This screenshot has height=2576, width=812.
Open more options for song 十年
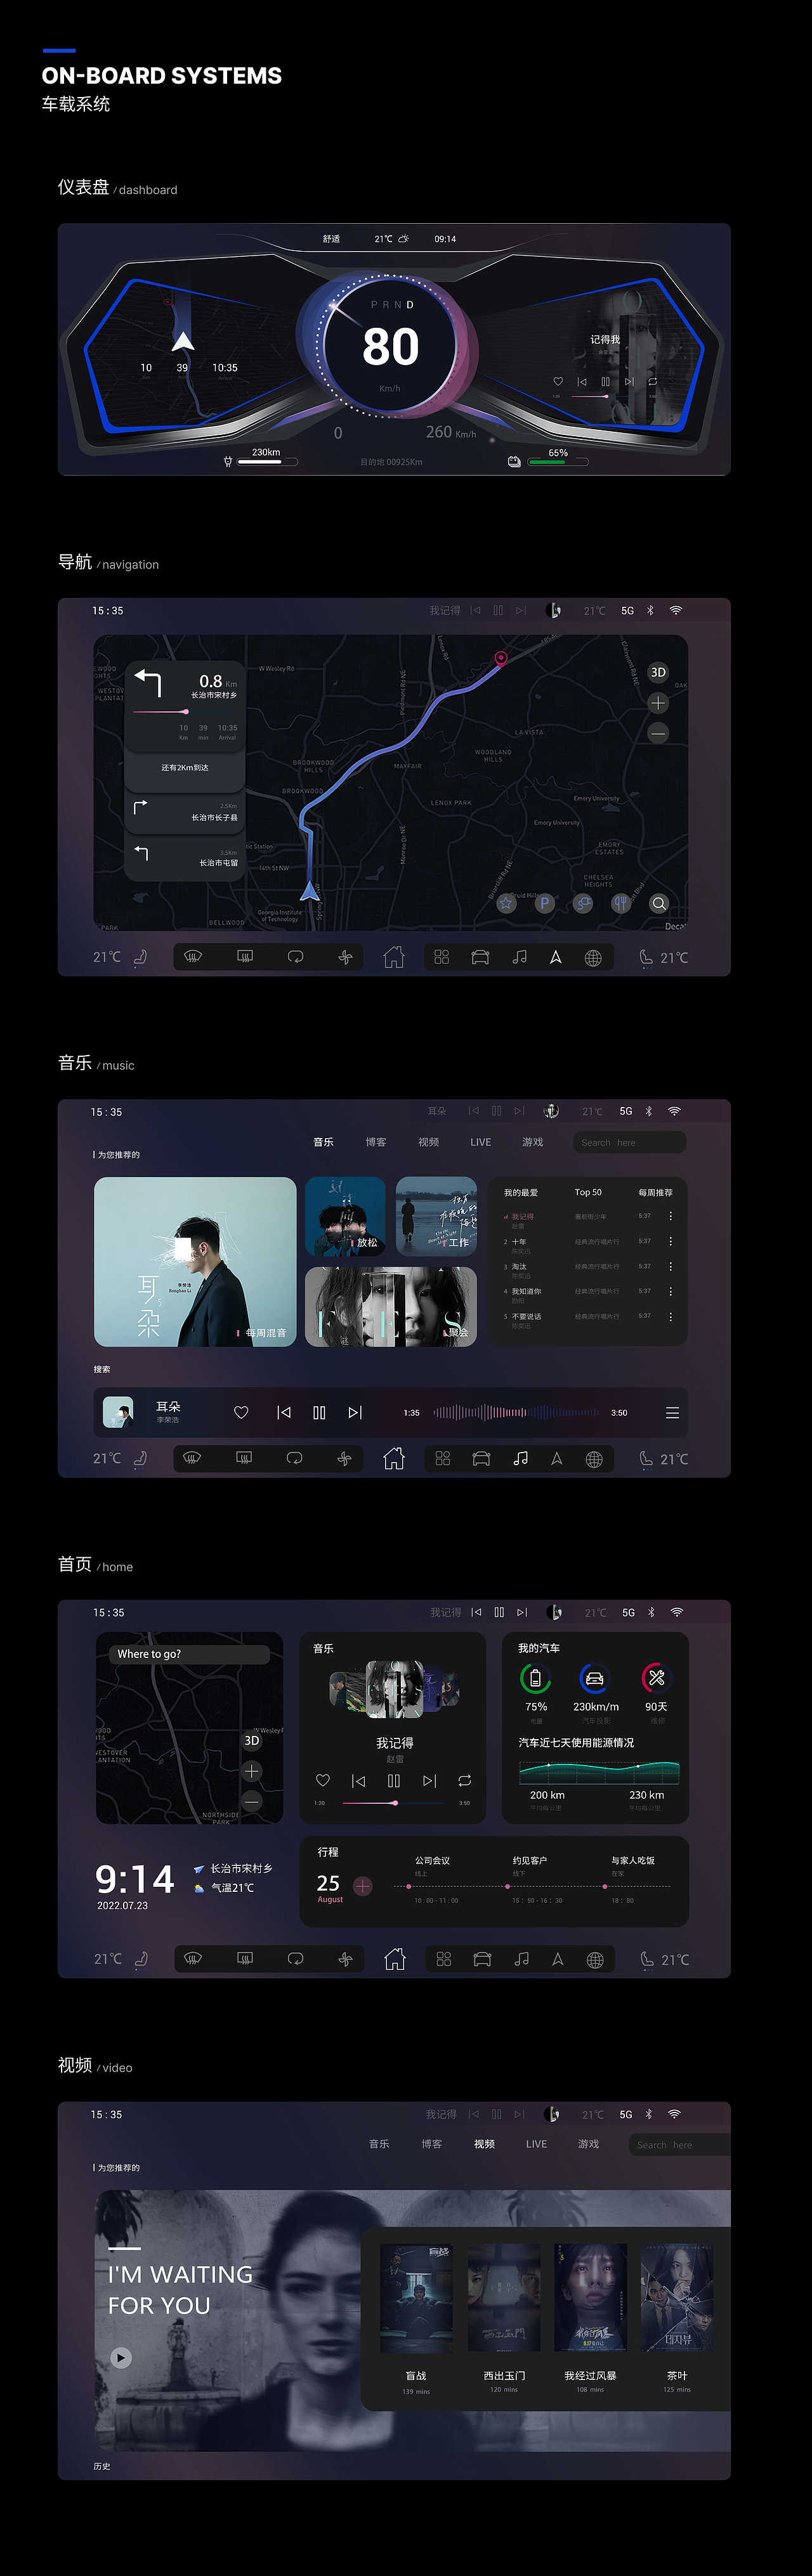click(x=670, y=1241)
